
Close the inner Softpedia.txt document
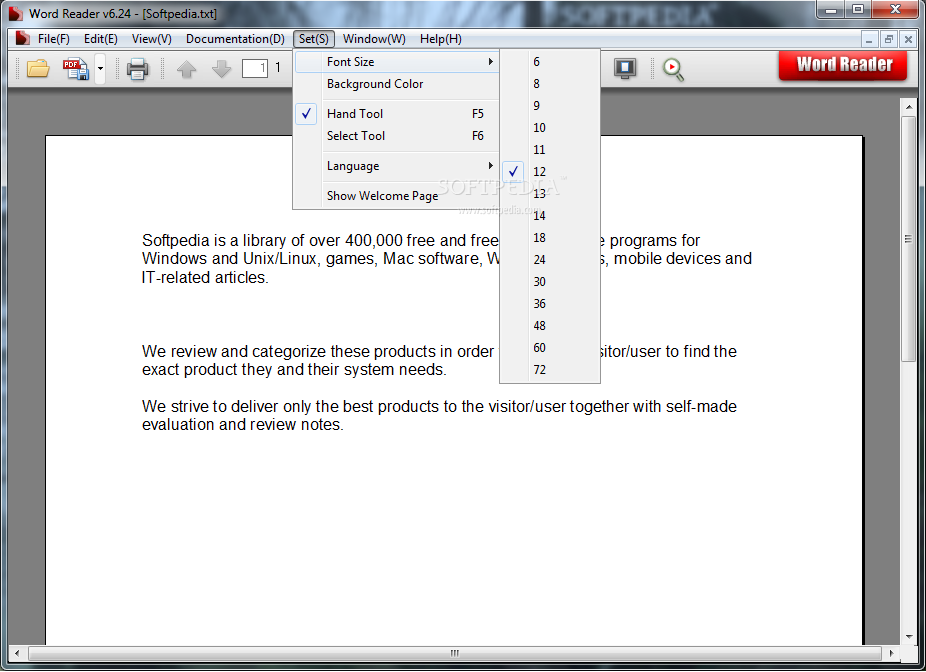[908, 40]
